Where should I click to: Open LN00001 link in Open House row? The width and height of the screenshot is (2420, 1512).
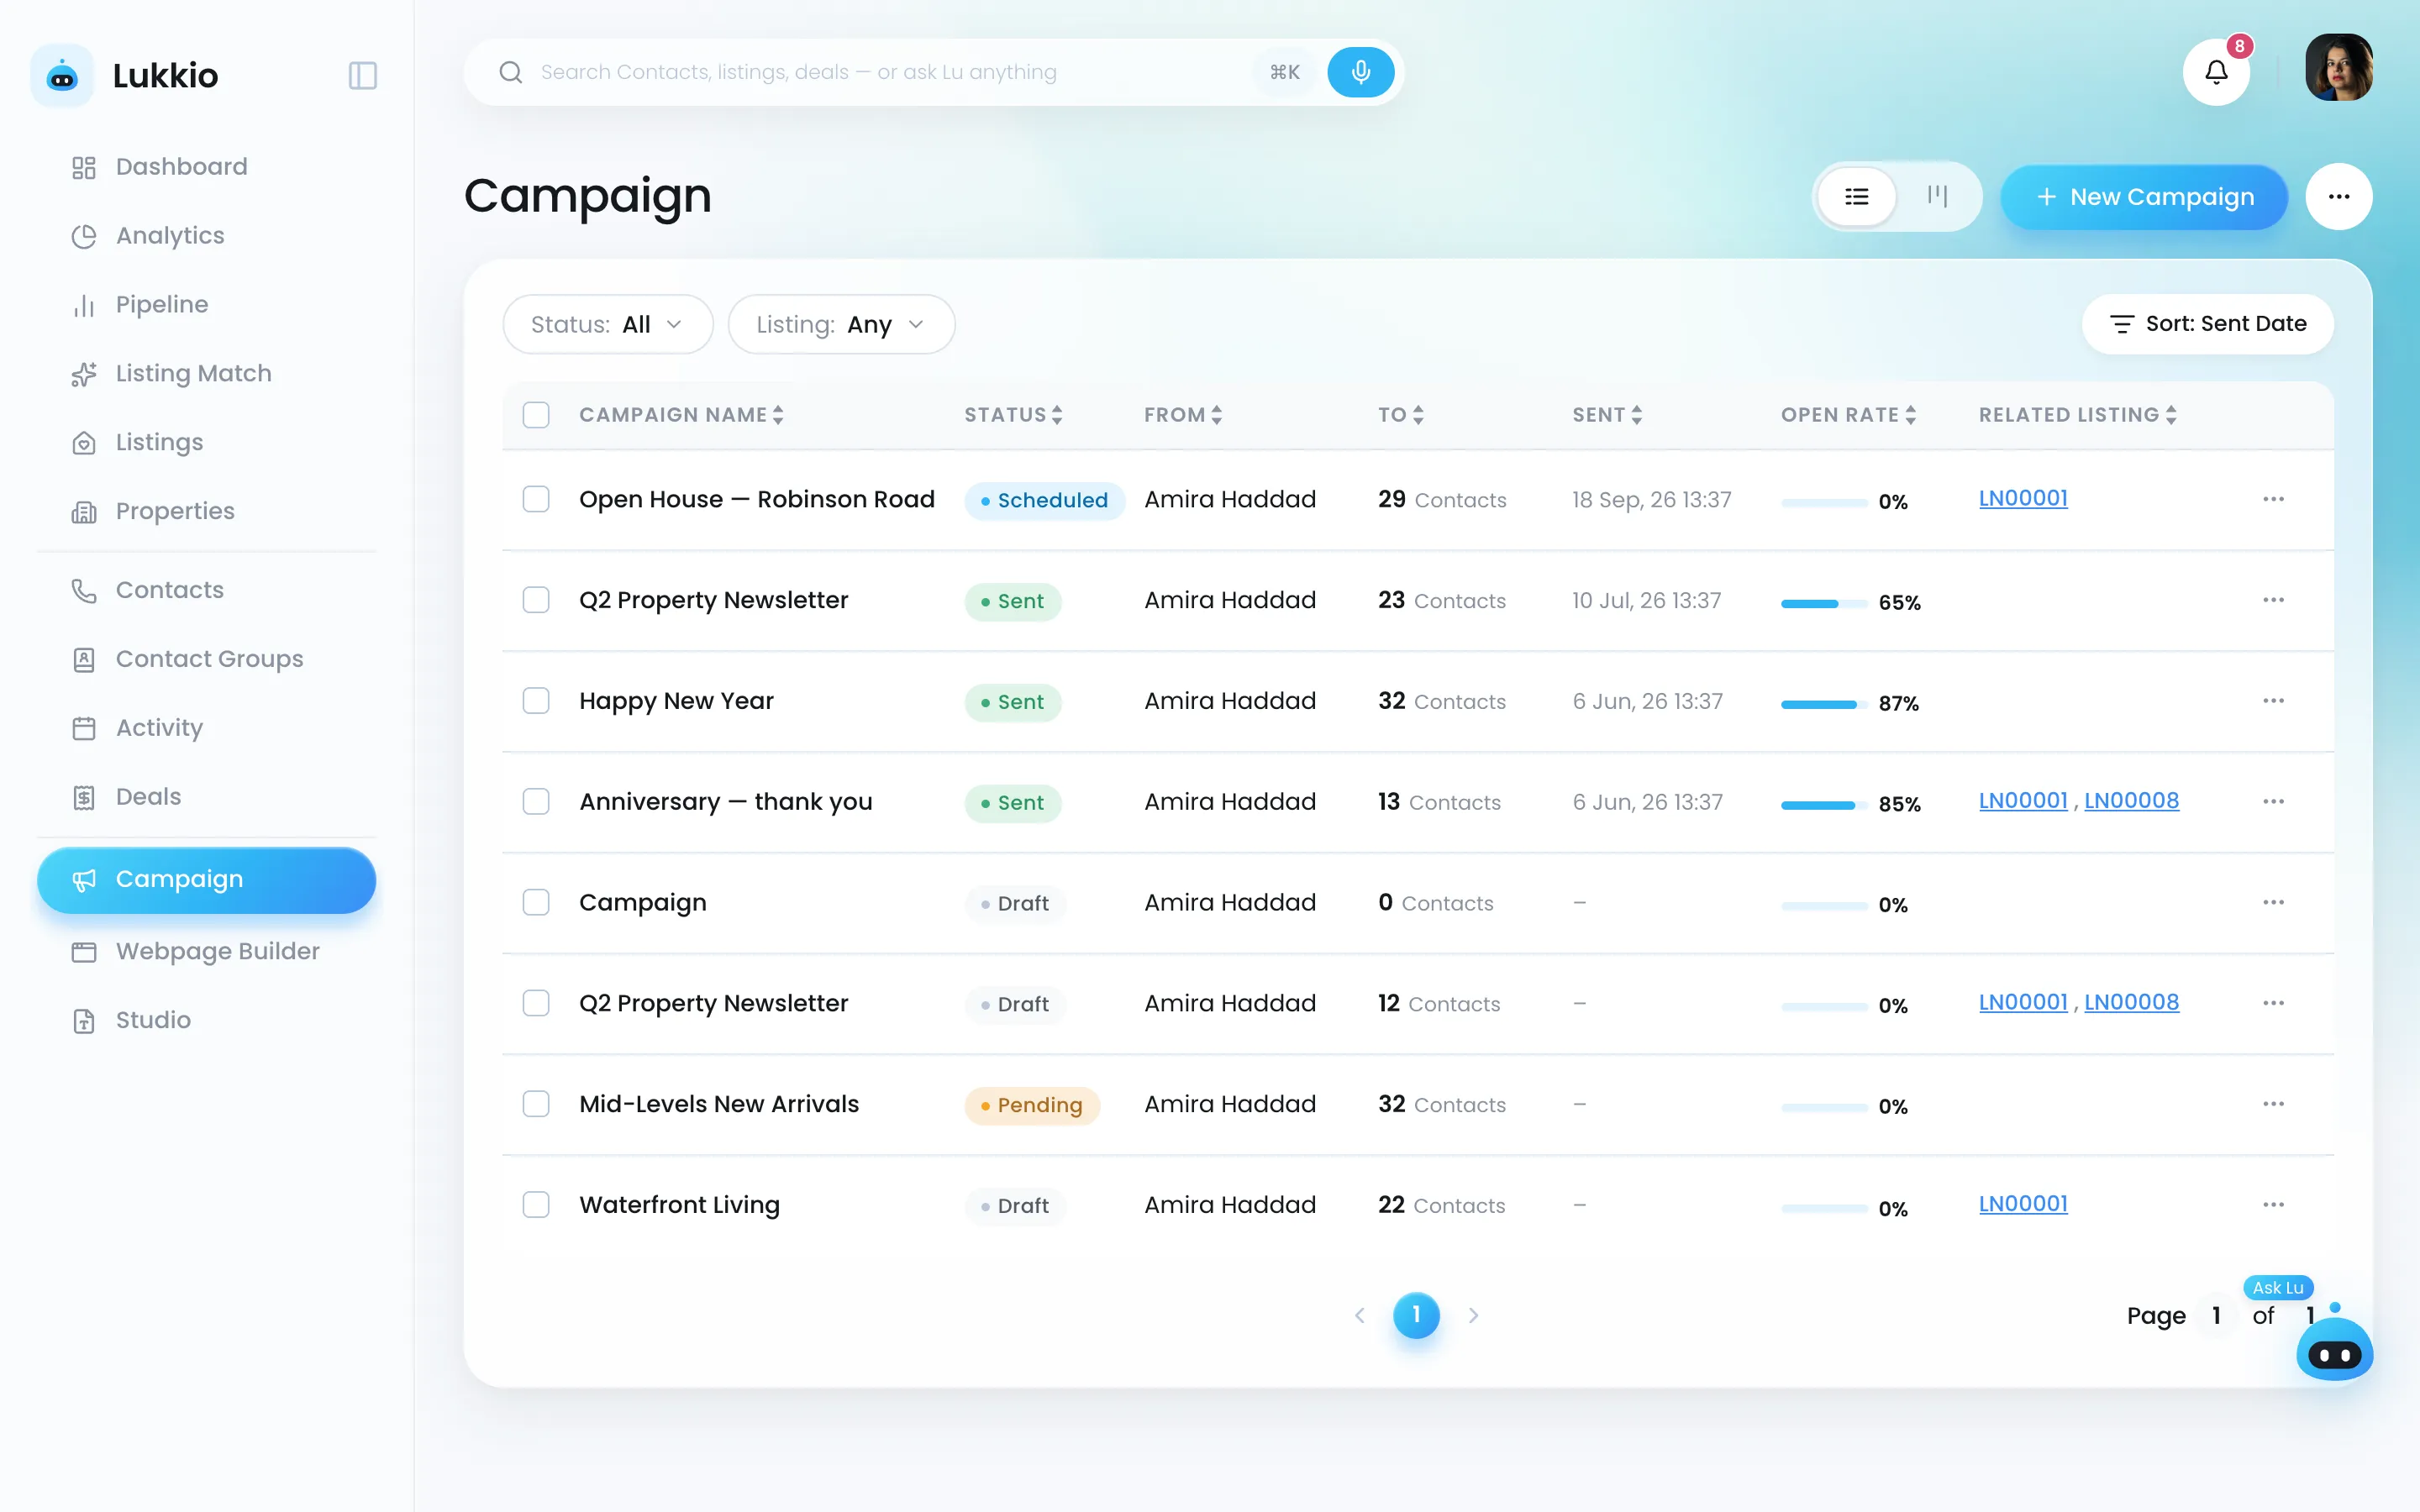2023,498
